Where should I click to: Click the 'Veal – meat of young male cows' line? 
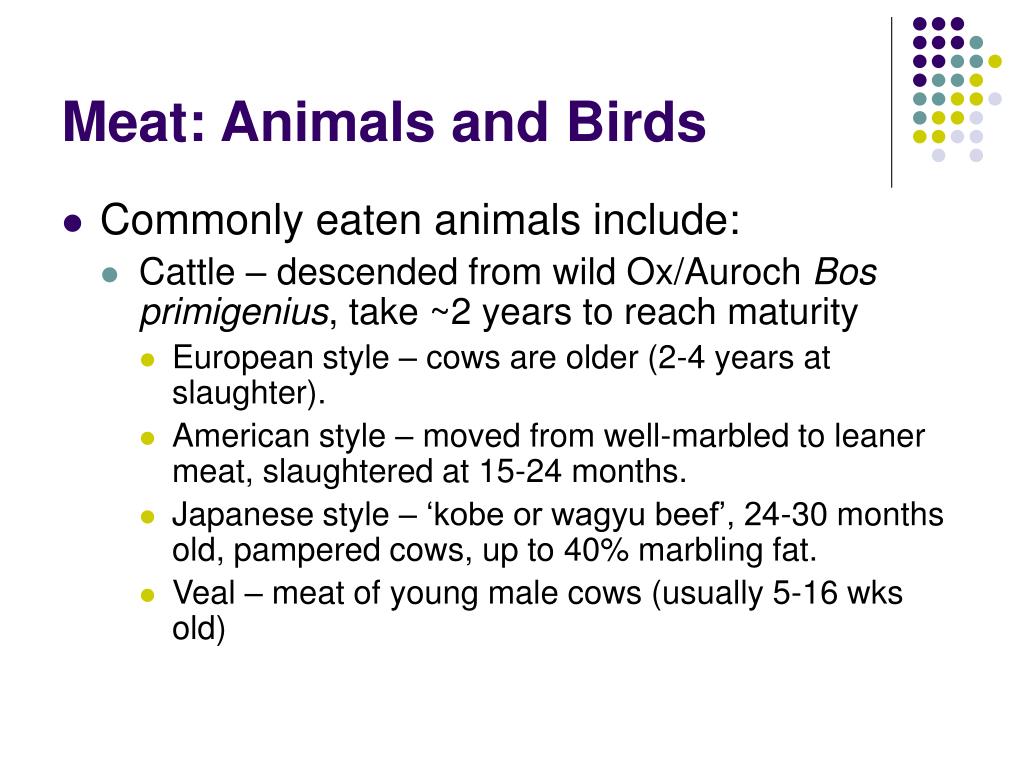click(x=407, y=593)
